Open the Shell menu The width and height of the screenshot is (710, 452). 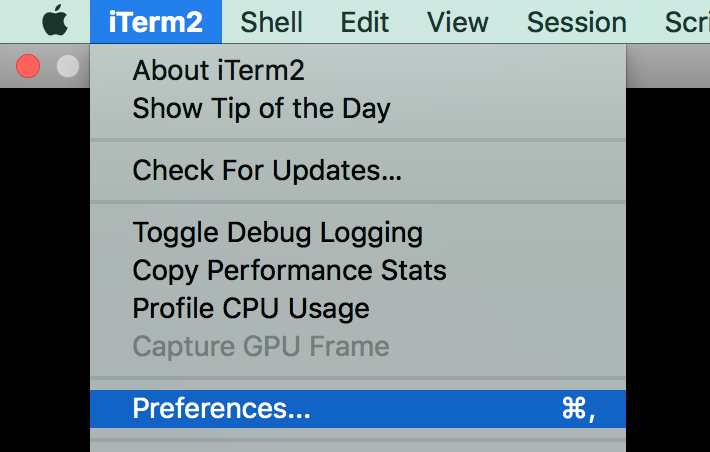click(x=271, y=22)
